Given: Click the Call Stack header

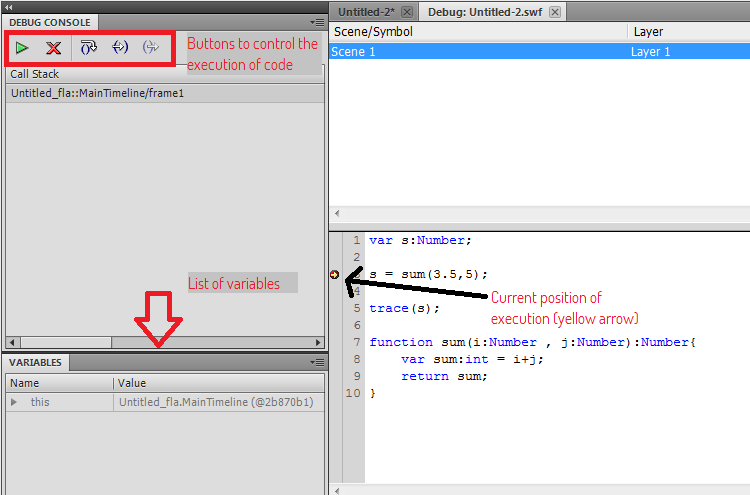Looking at the screenshot, I should point(165,74).
